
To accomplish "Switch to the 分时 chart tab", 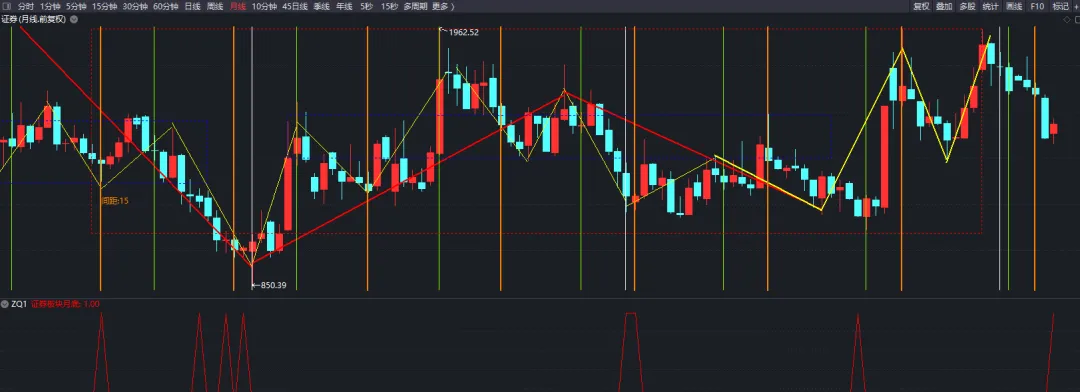I will (x=25, y=6).
